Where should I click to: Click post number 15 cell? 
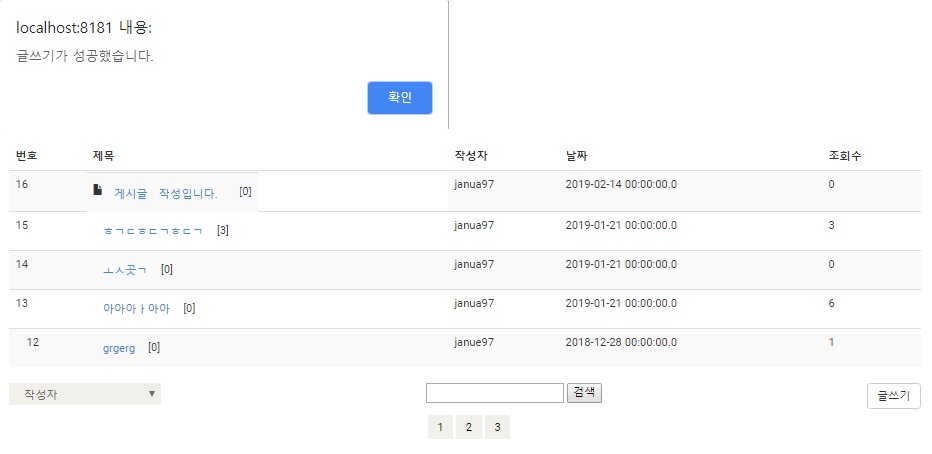pyautogui.click(x=22, y=225)
